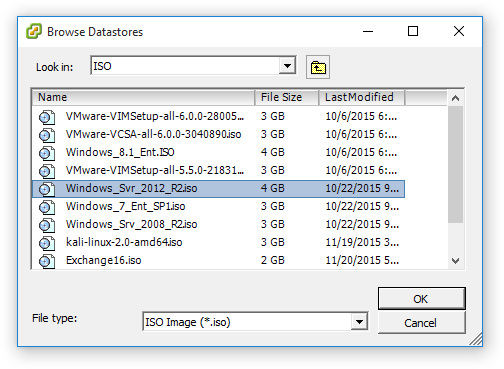Click the ISO icon beside VMware-VIMSetup-all-5.5.0
Viewport: 504px width, 369px height.
click(x=47, y=171)
